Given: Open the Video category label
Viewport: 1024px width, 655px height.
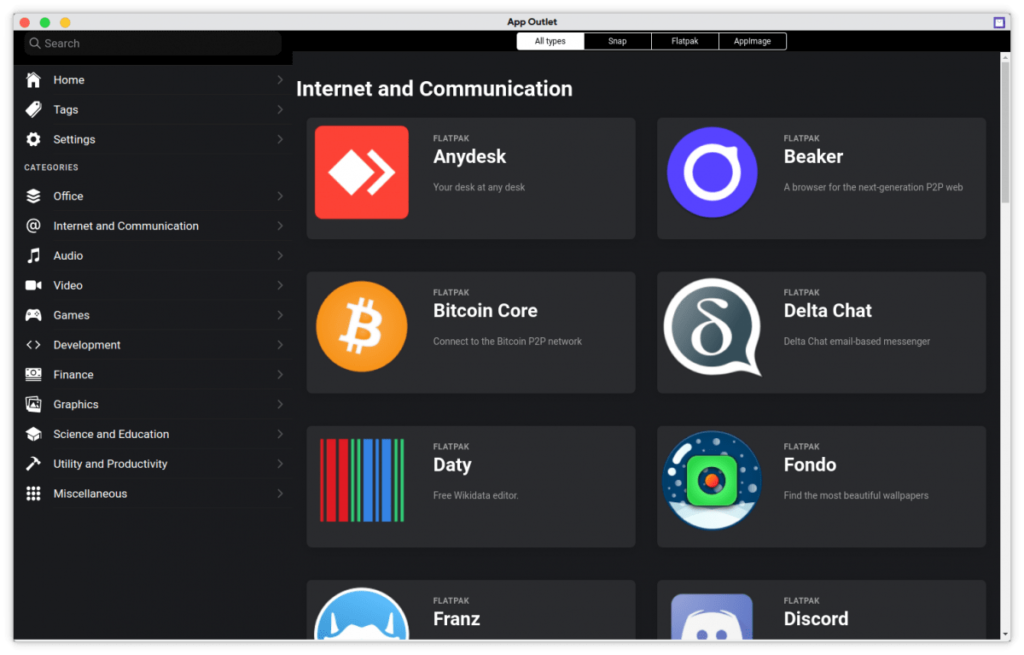Looking at the screenshot, I should pyautogui.click(x=68, y=285).
